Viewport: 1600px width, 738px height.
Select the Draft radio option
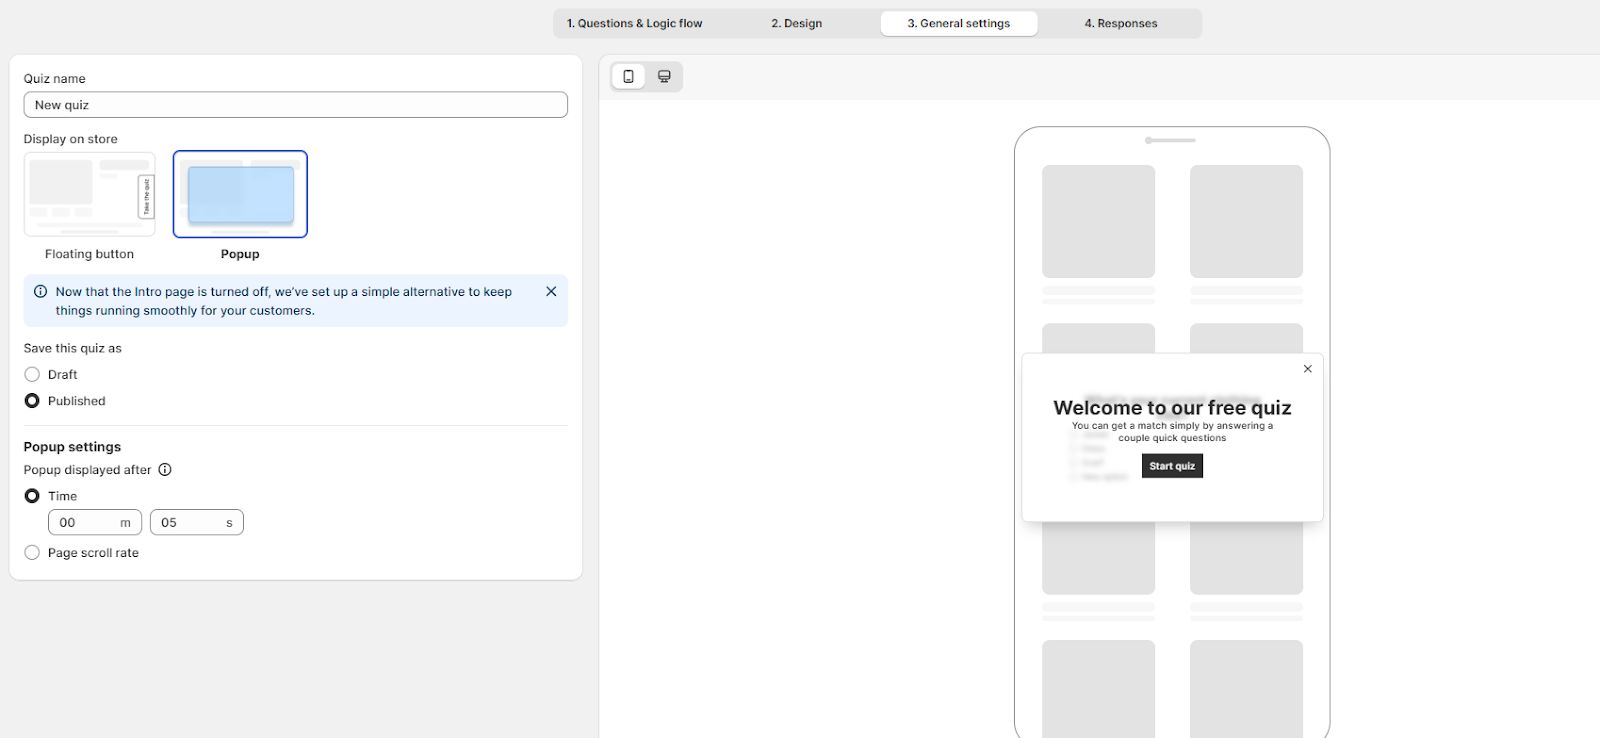click(32, 375)
